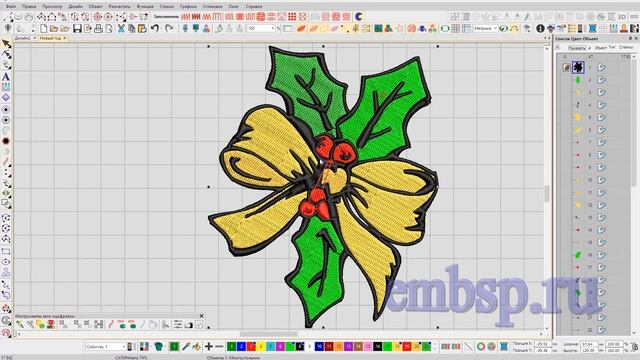Toggle the heart icon for object row 10

tap(602, 180)
